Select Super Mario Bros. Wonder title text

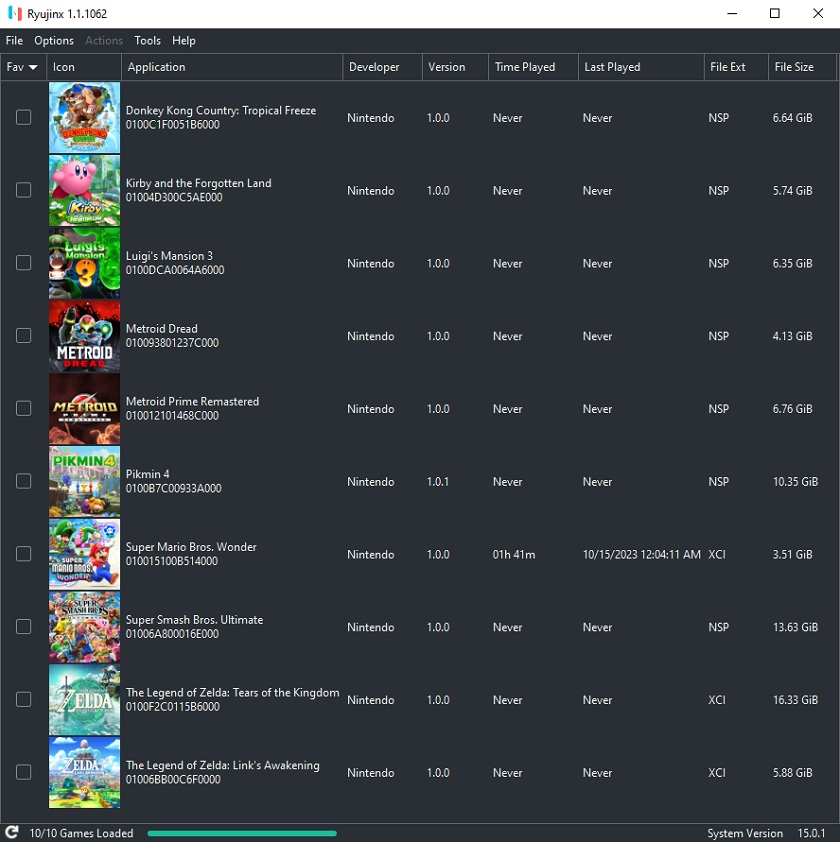[x=191, y=547]
